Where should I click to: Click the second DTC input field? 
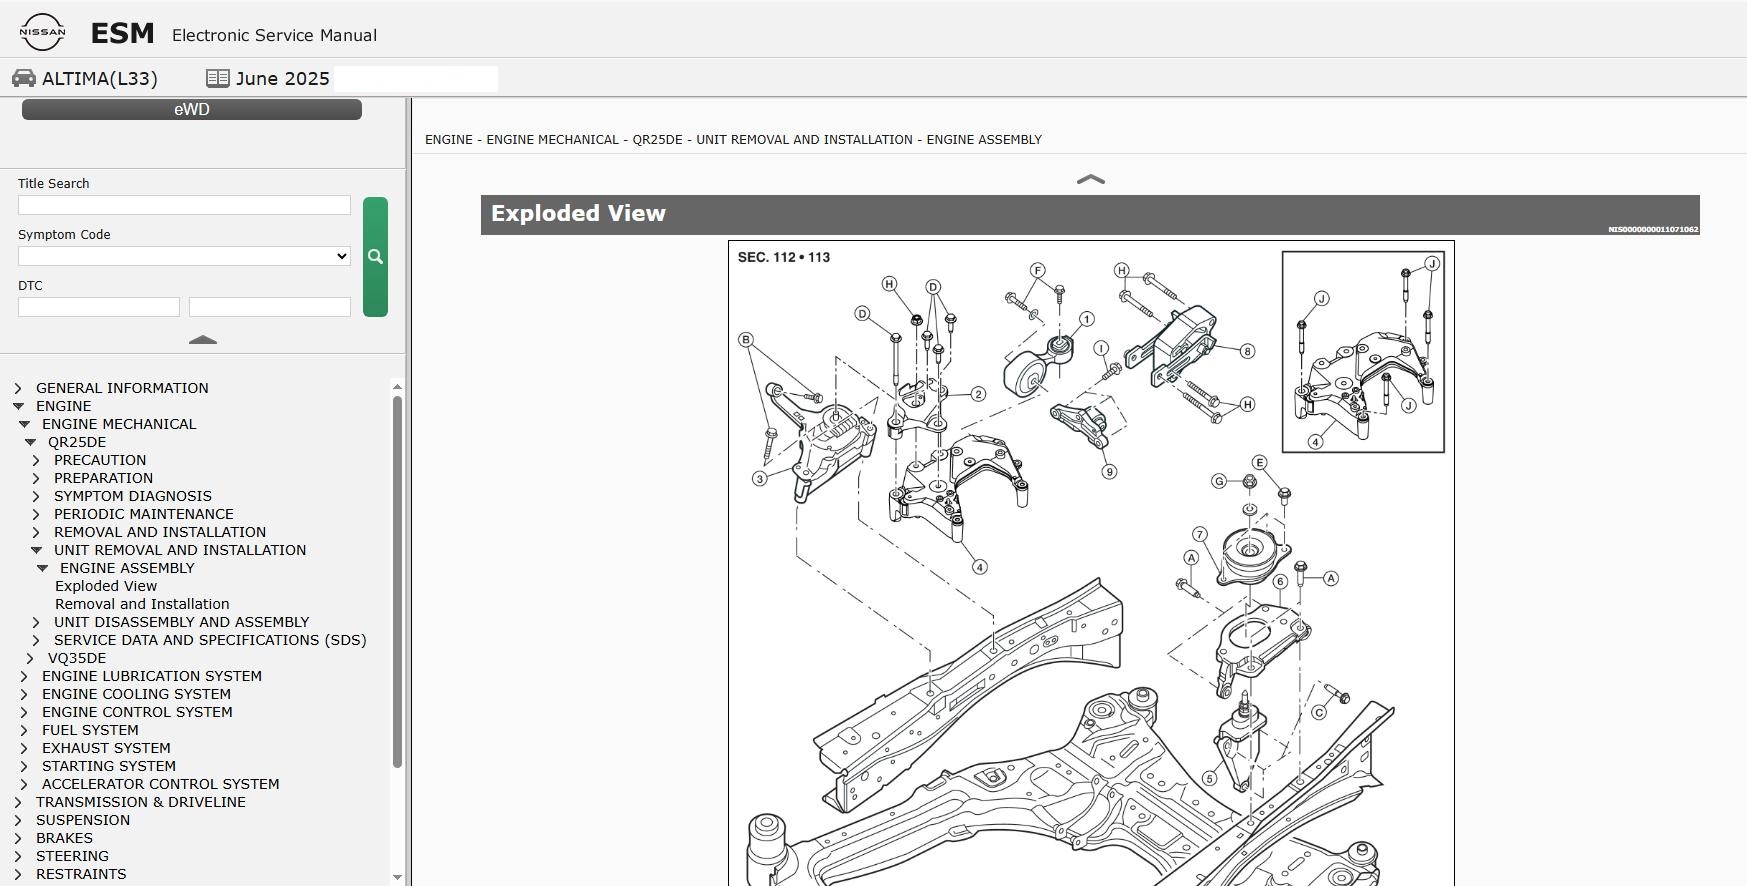[x=270, y=307]
